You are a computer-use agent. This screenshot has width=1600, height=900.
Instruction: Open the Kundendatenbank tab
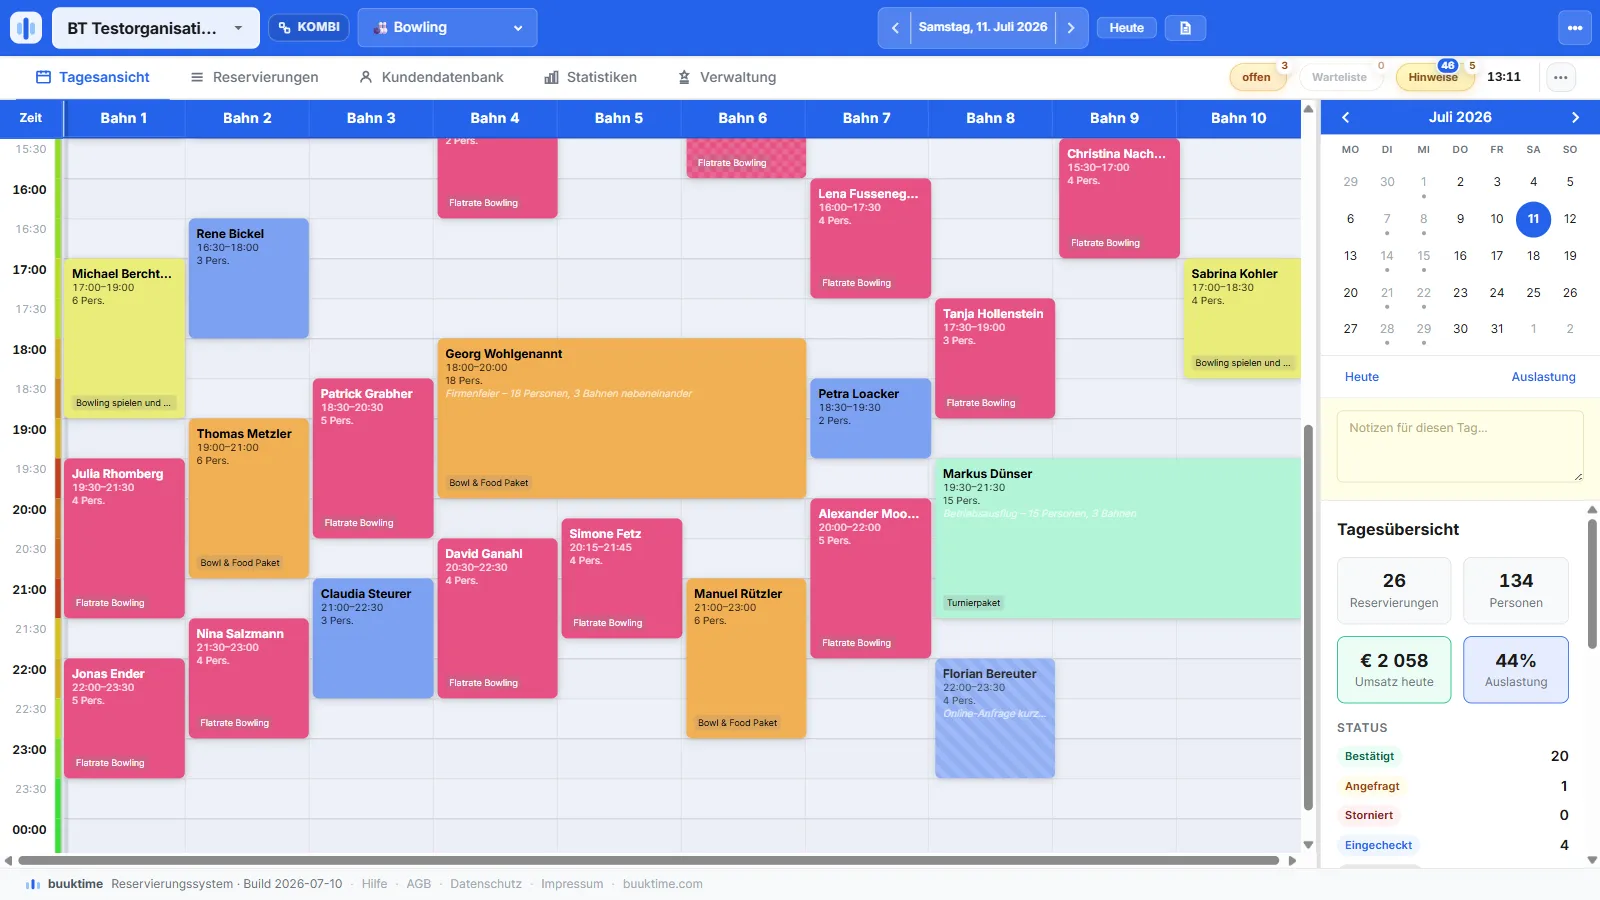(x=431, y=77)
